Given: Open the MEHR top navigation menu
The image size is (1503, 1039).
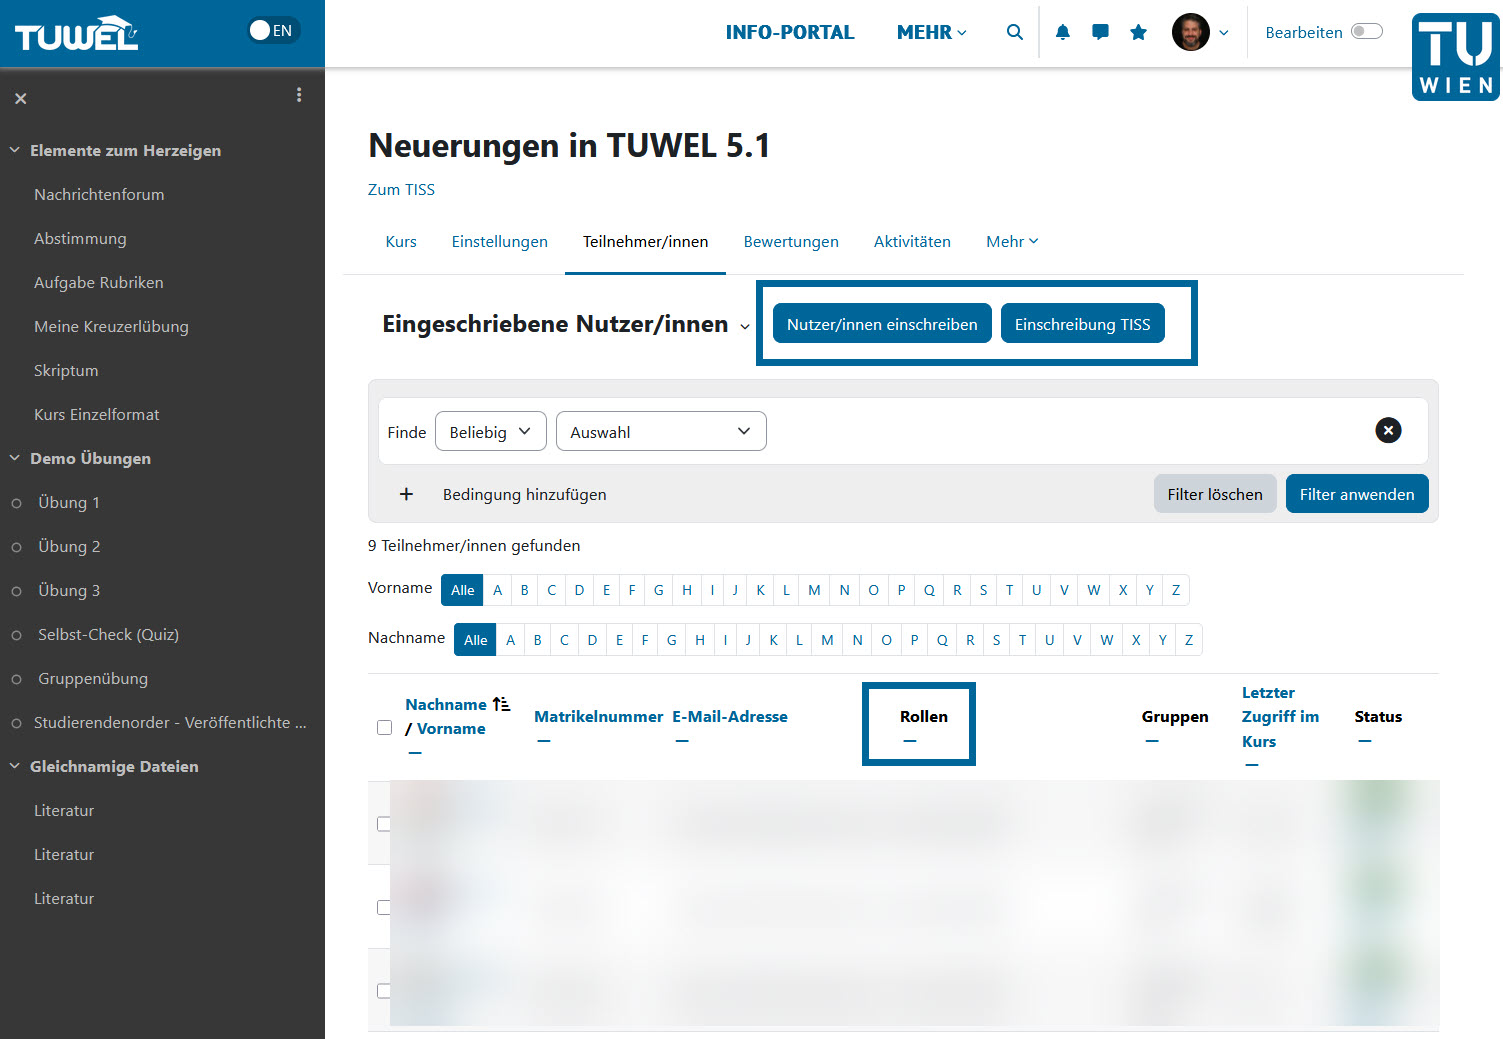Looking at the screenshot, I should pyautogui.click(x=931, y=32).
